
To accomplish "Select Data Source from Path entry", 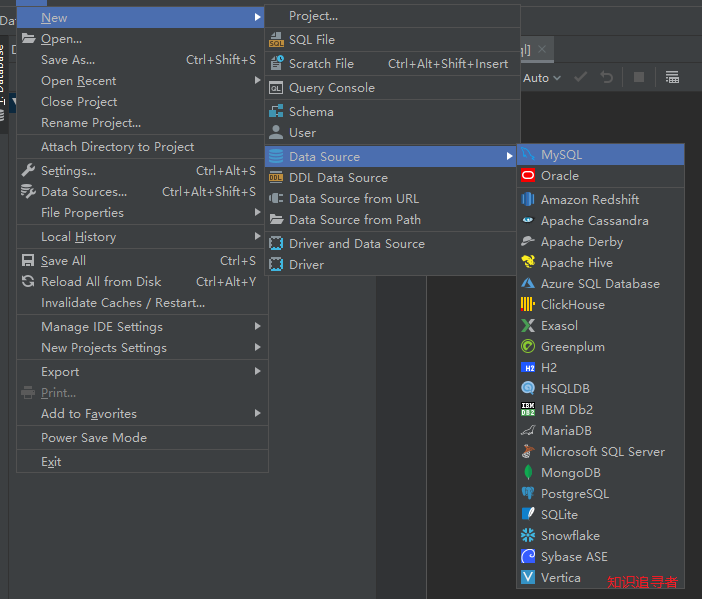I will (x=390, y=220).
